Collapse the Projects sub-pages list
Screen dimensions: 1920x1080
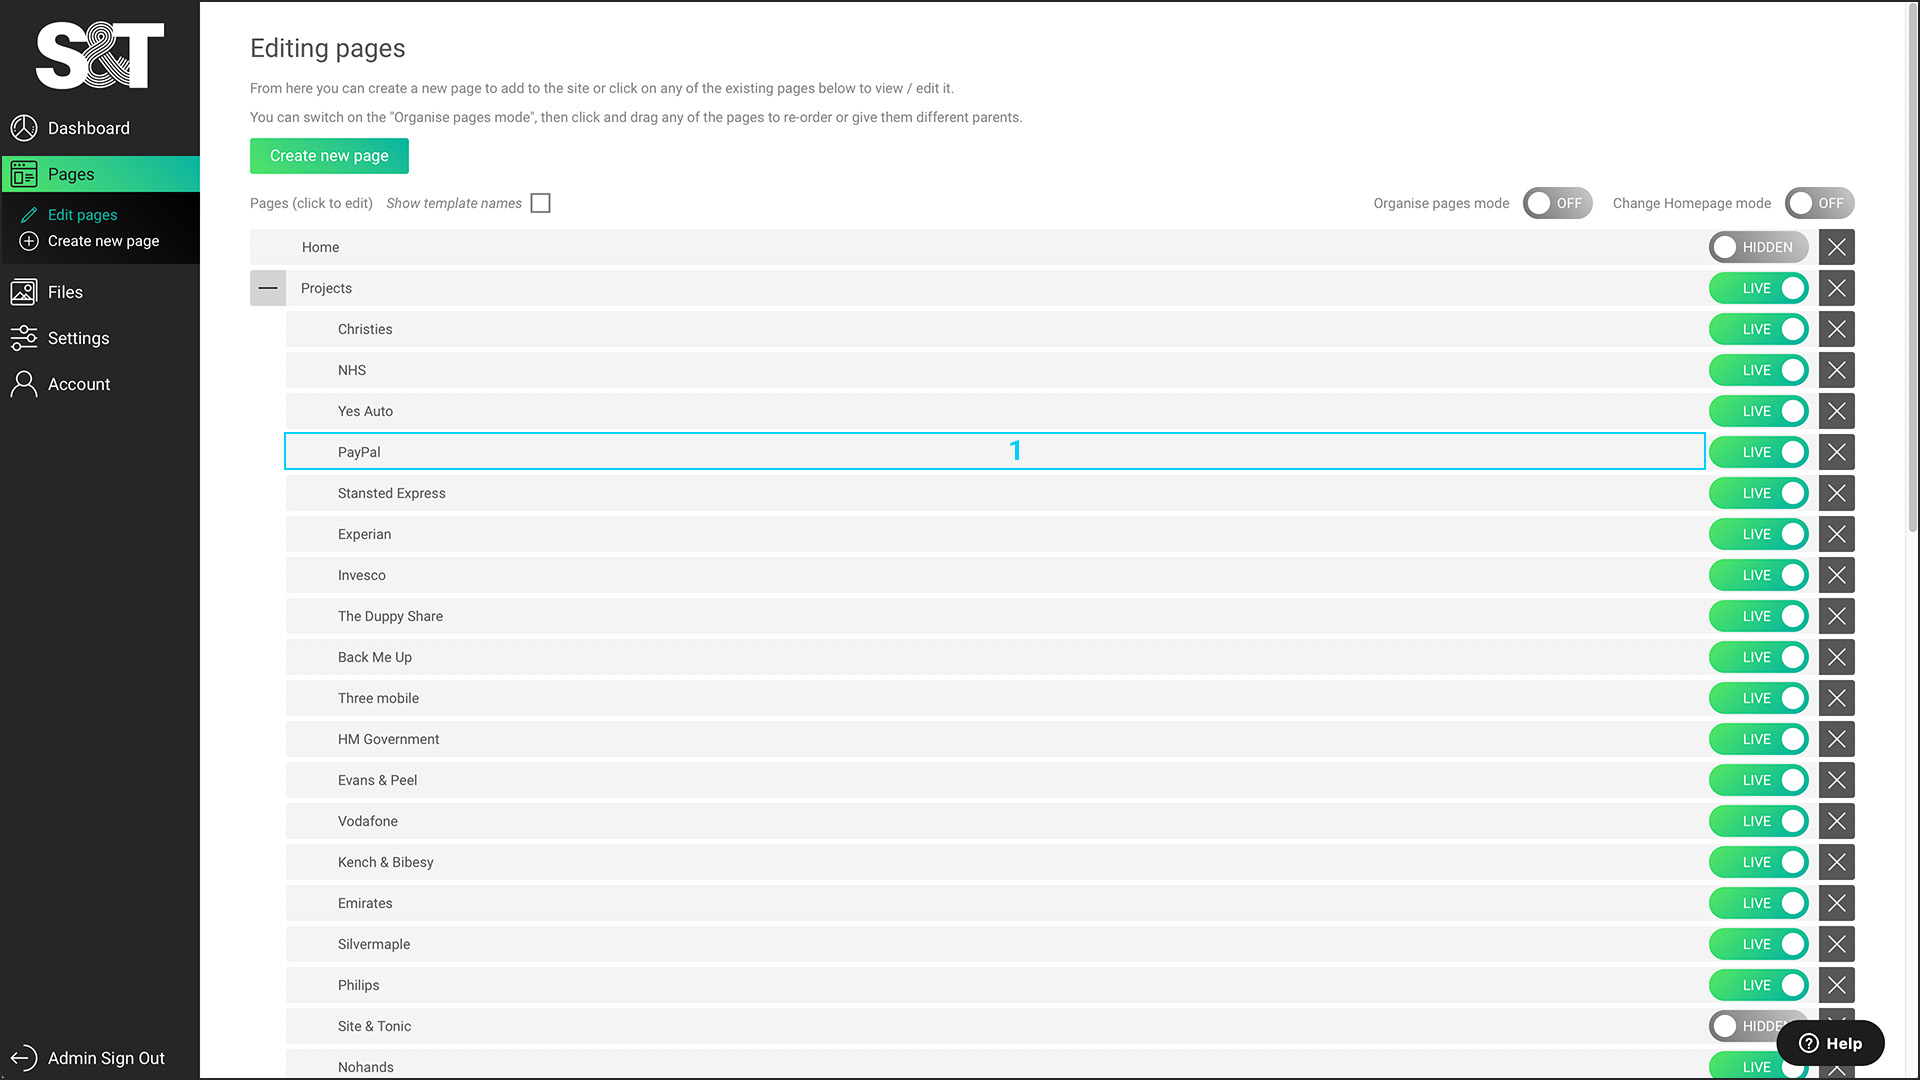(x=268, y=287)
